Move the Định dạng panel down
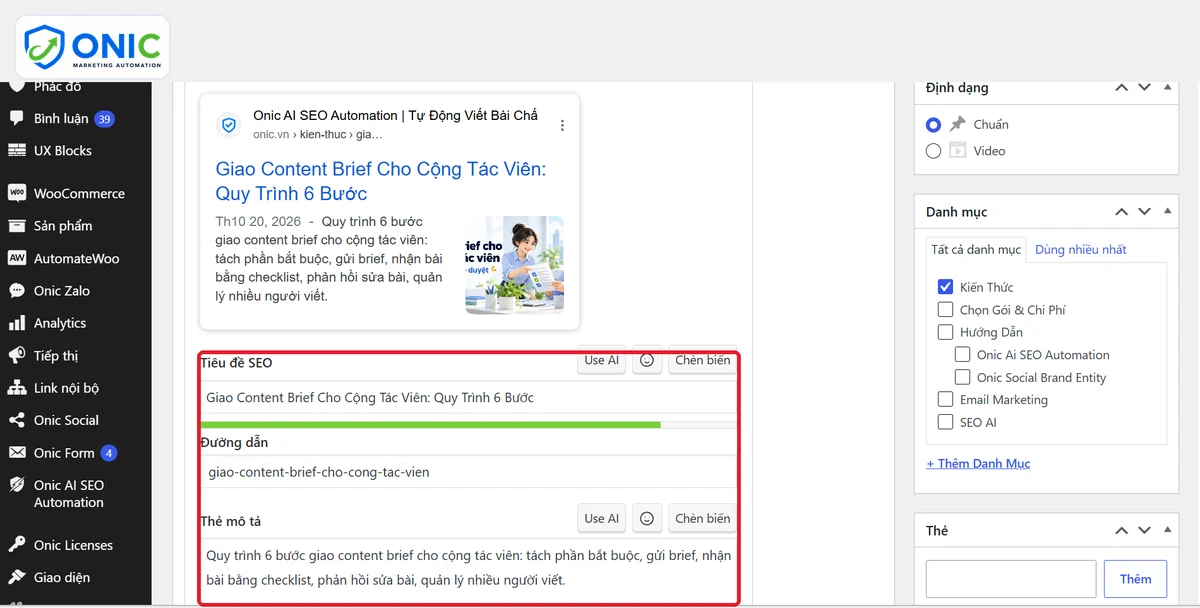 click(1145, 88)
